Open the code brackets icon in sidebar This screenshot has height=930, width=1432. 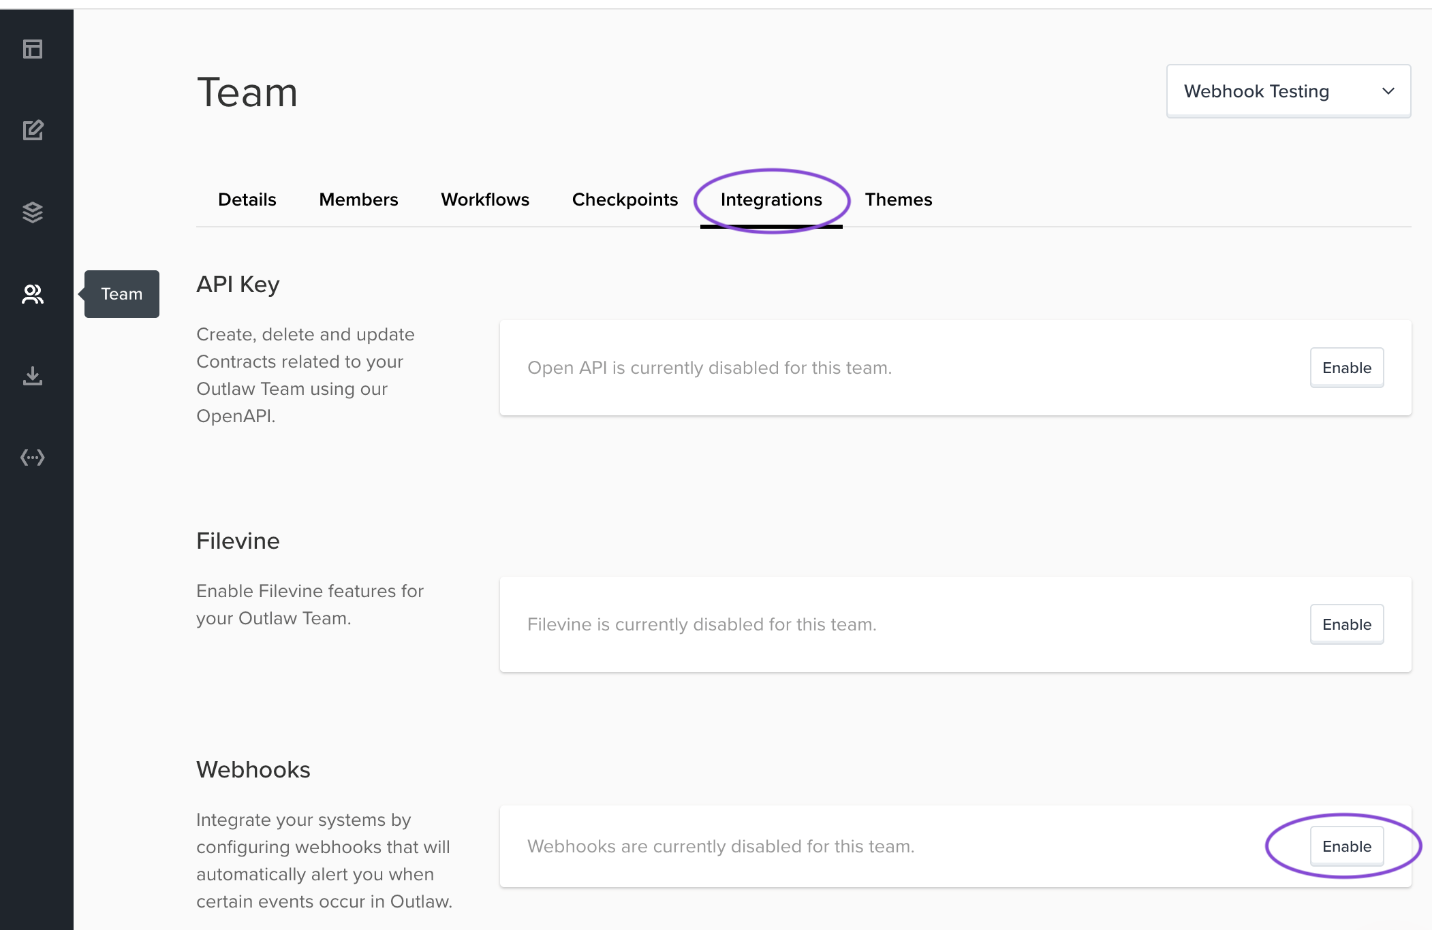33,457
